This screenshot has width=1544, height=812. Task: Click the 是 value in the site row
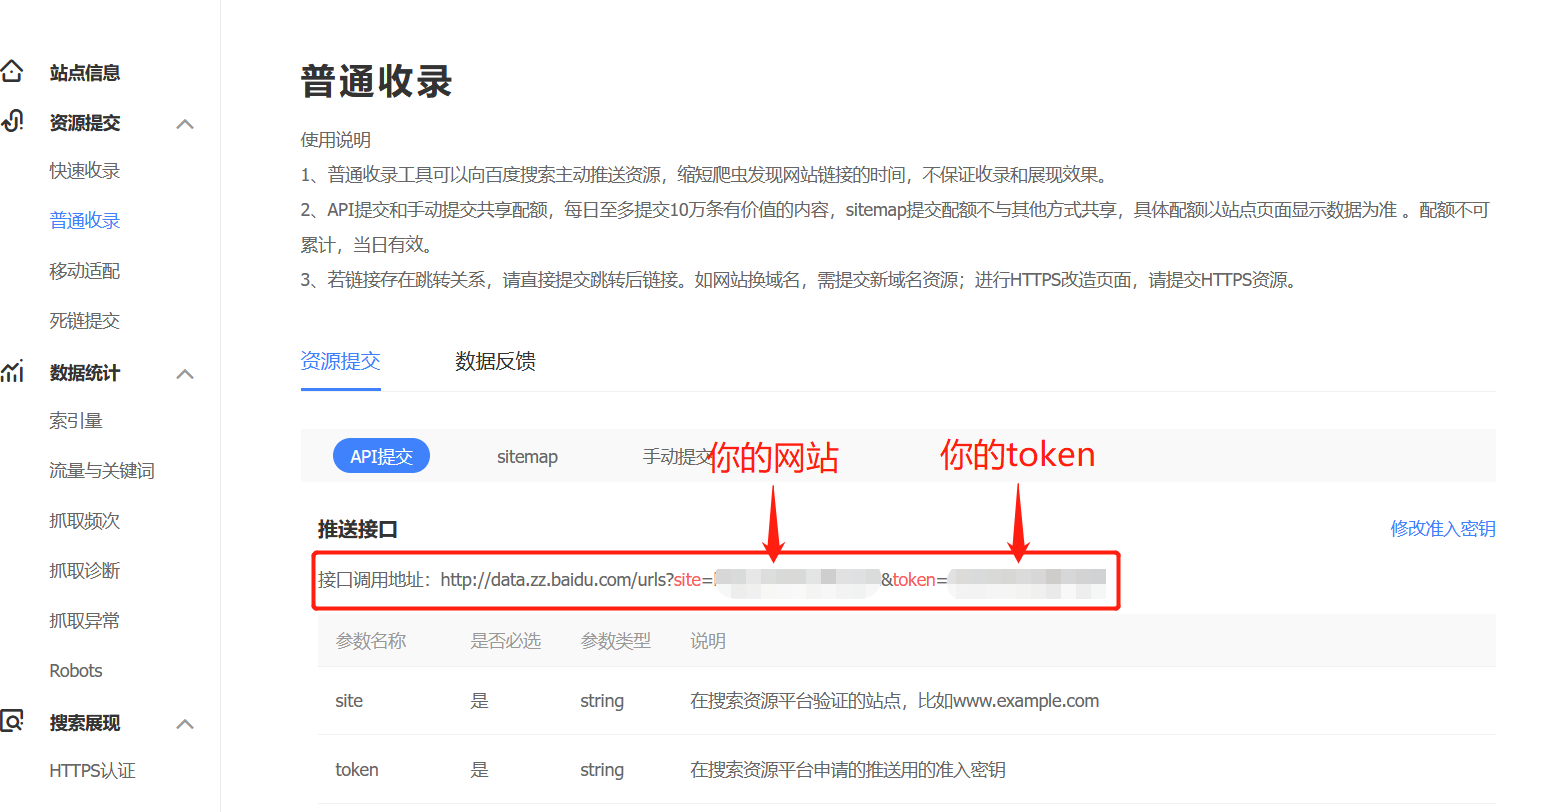click(x=480, y=701)
